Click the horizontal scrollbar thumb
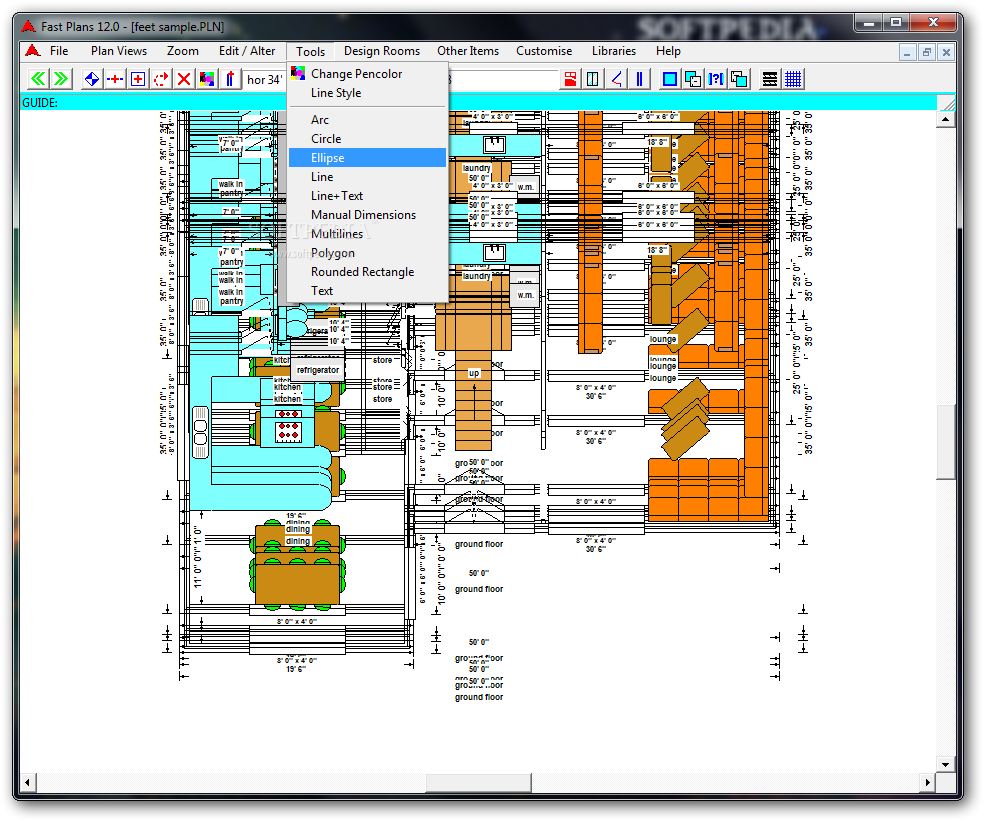The width and height of the screenshot is (984, 821). pos(478,782)
